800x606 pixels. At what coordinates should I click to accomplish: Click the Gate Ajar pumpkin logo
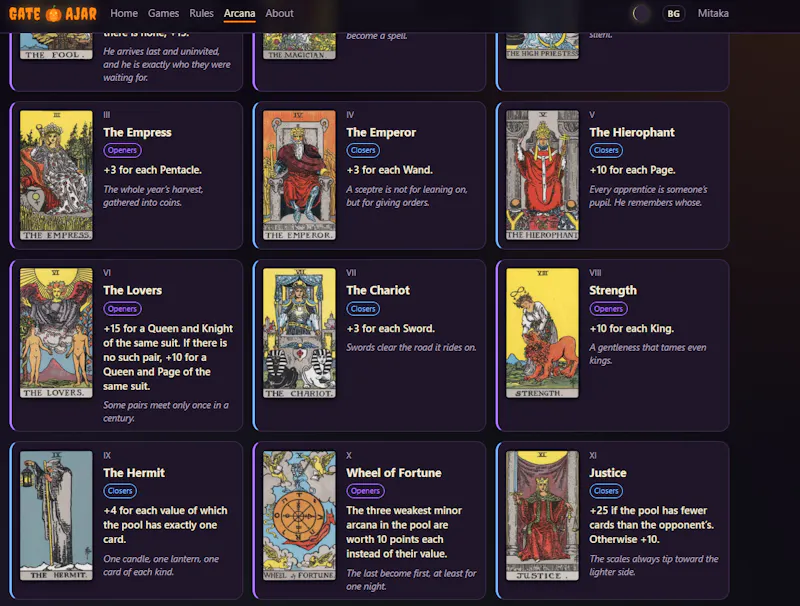[53, 14]
